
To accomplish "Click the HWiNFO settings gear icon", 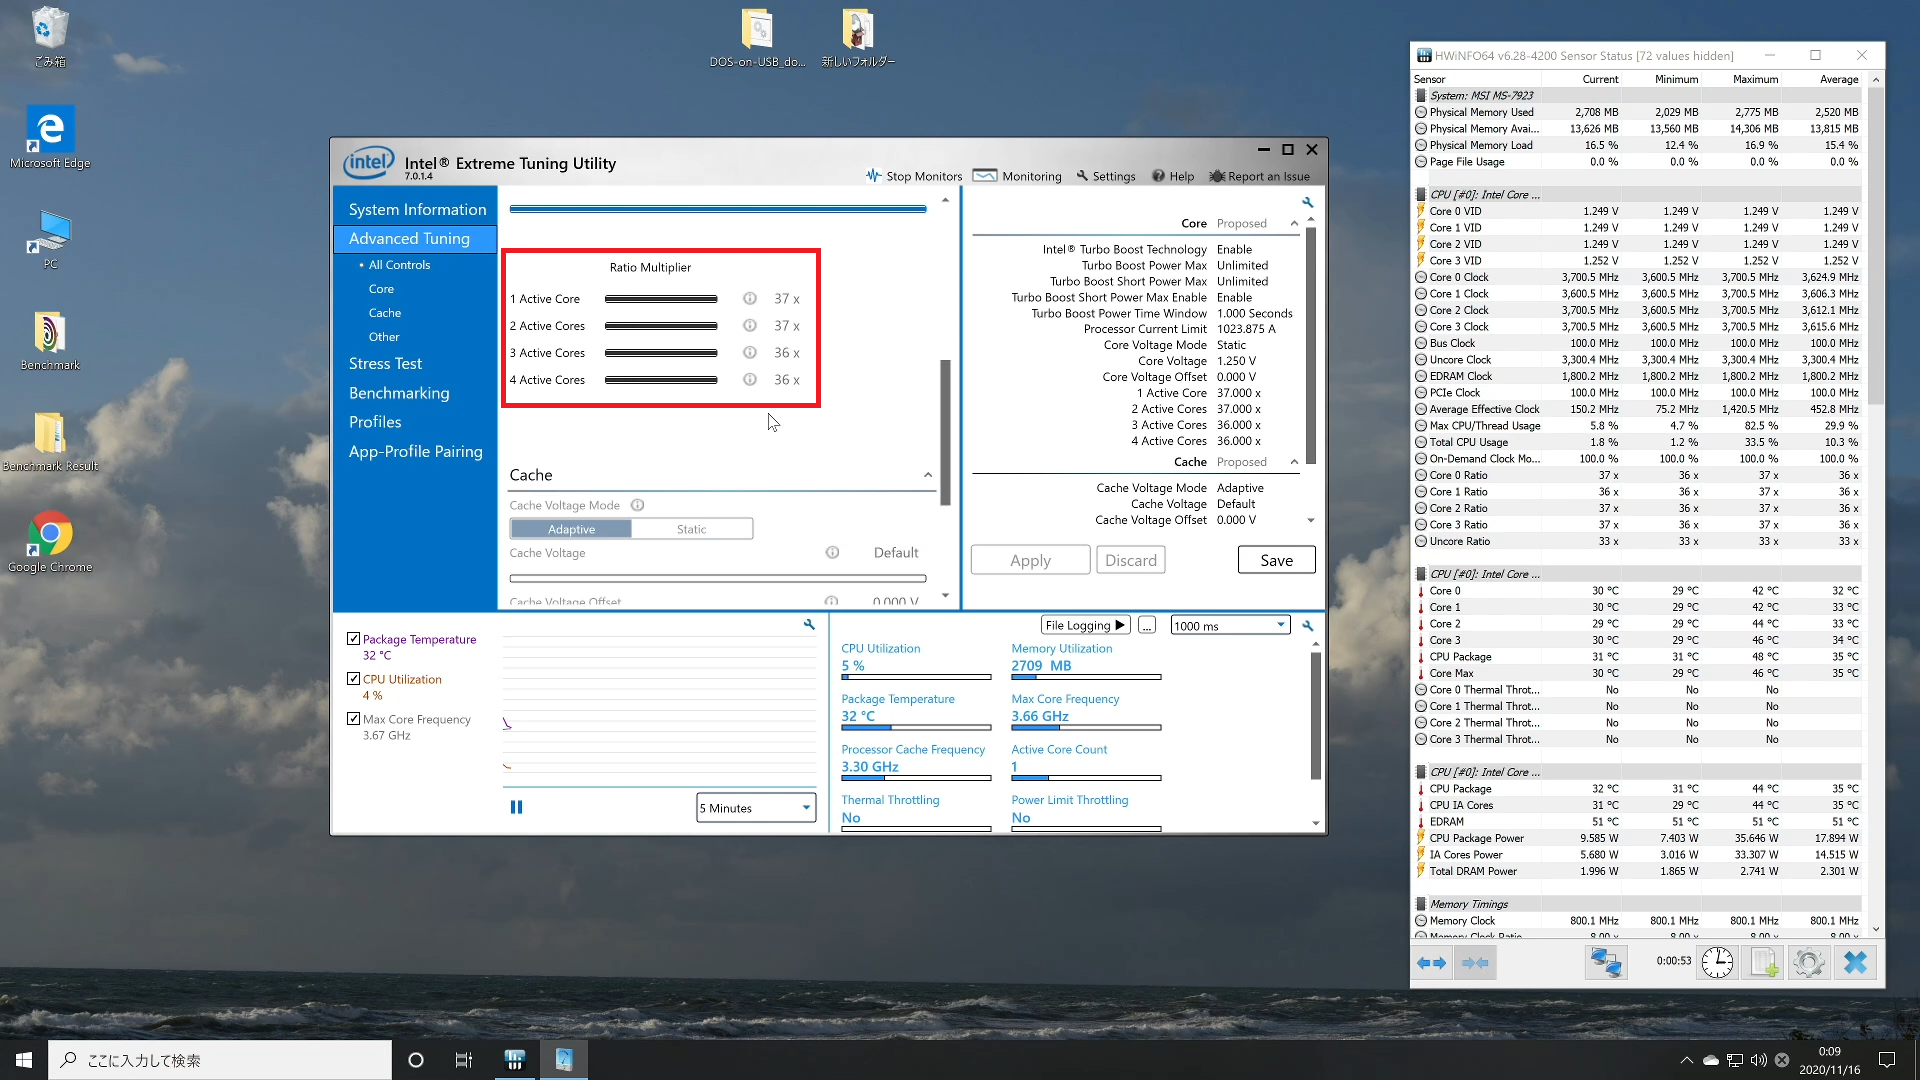I will [x=1808, y=962].
